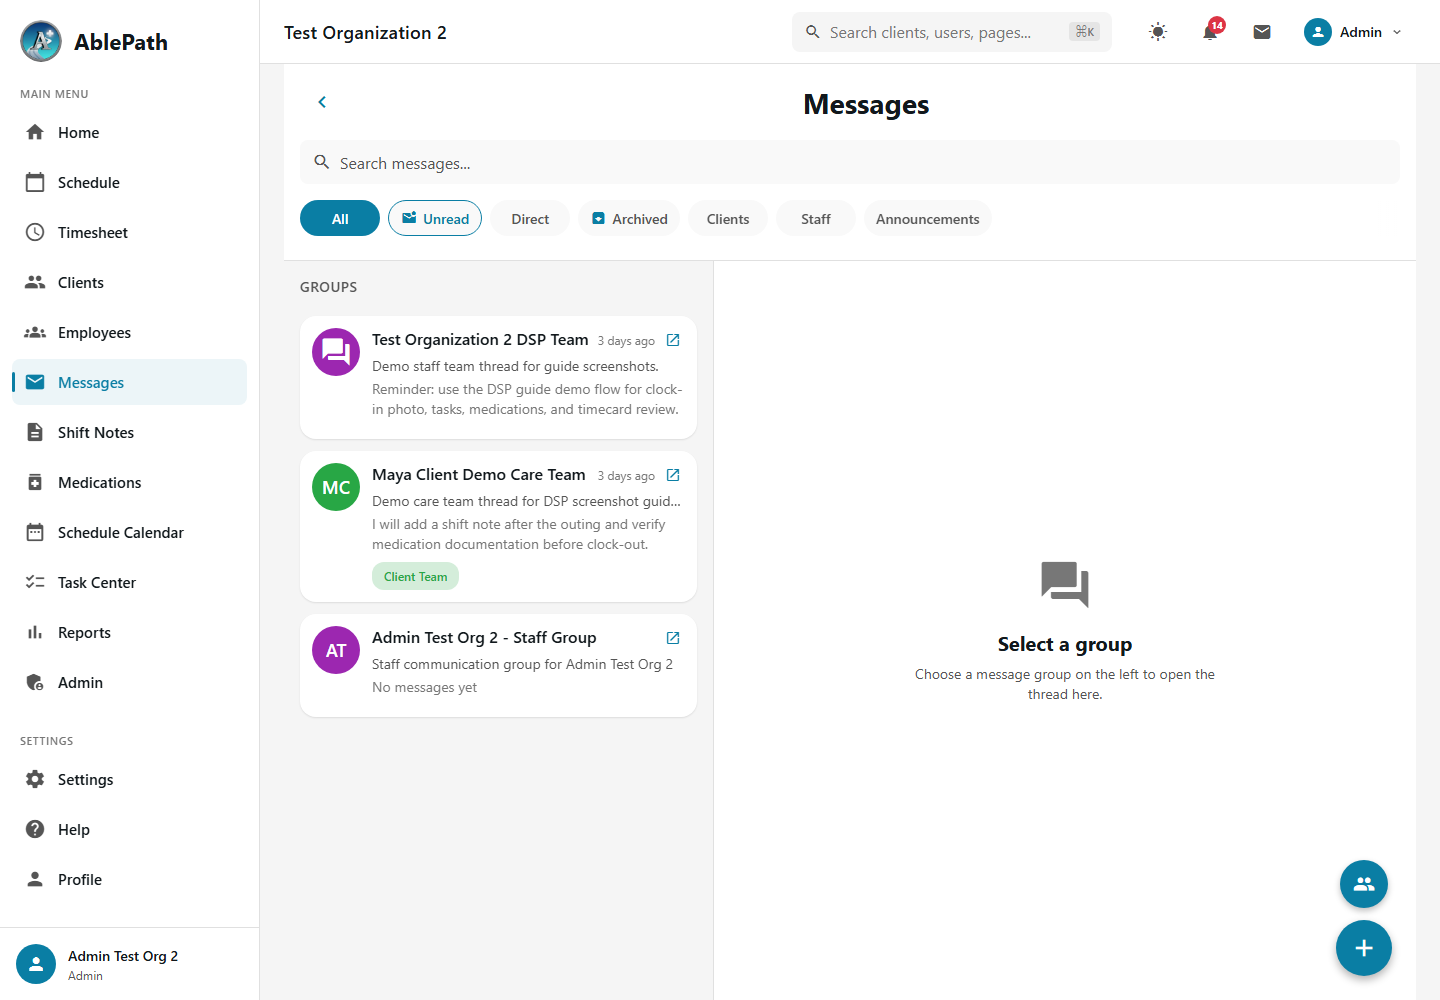Open the Timesheet page
1440x1000 pixels.
pos(130,232)
